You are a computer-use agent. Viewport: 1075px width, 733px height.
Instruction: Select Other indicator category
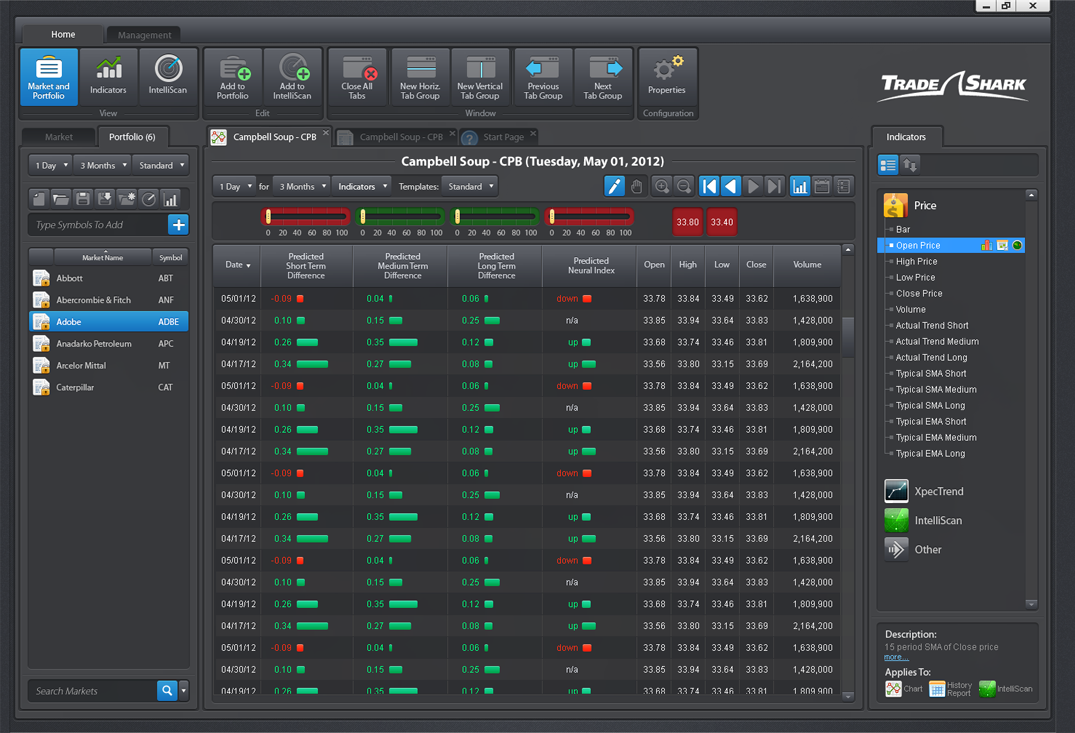[913, 549]
